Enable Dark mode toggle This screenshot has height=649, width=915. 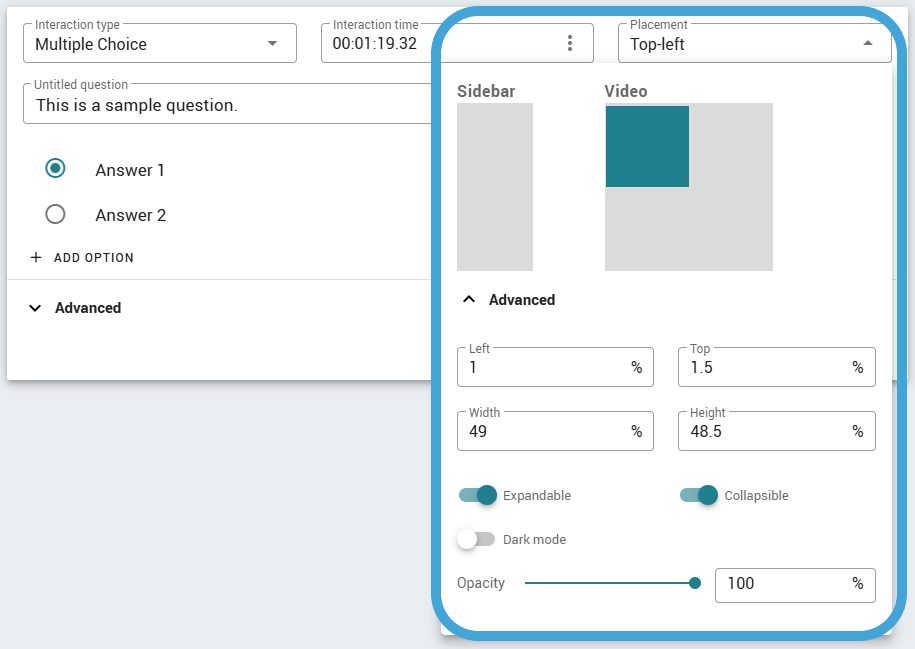coord(476,539)
